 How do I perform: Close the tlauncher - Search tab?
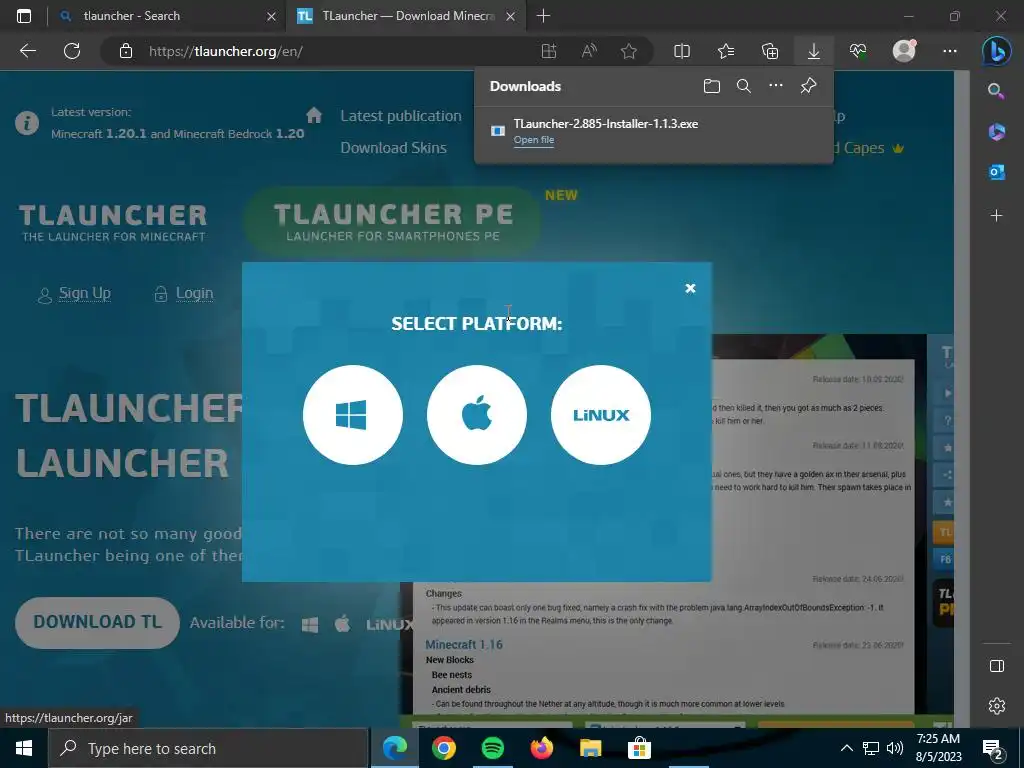click(x=272, y=16)
